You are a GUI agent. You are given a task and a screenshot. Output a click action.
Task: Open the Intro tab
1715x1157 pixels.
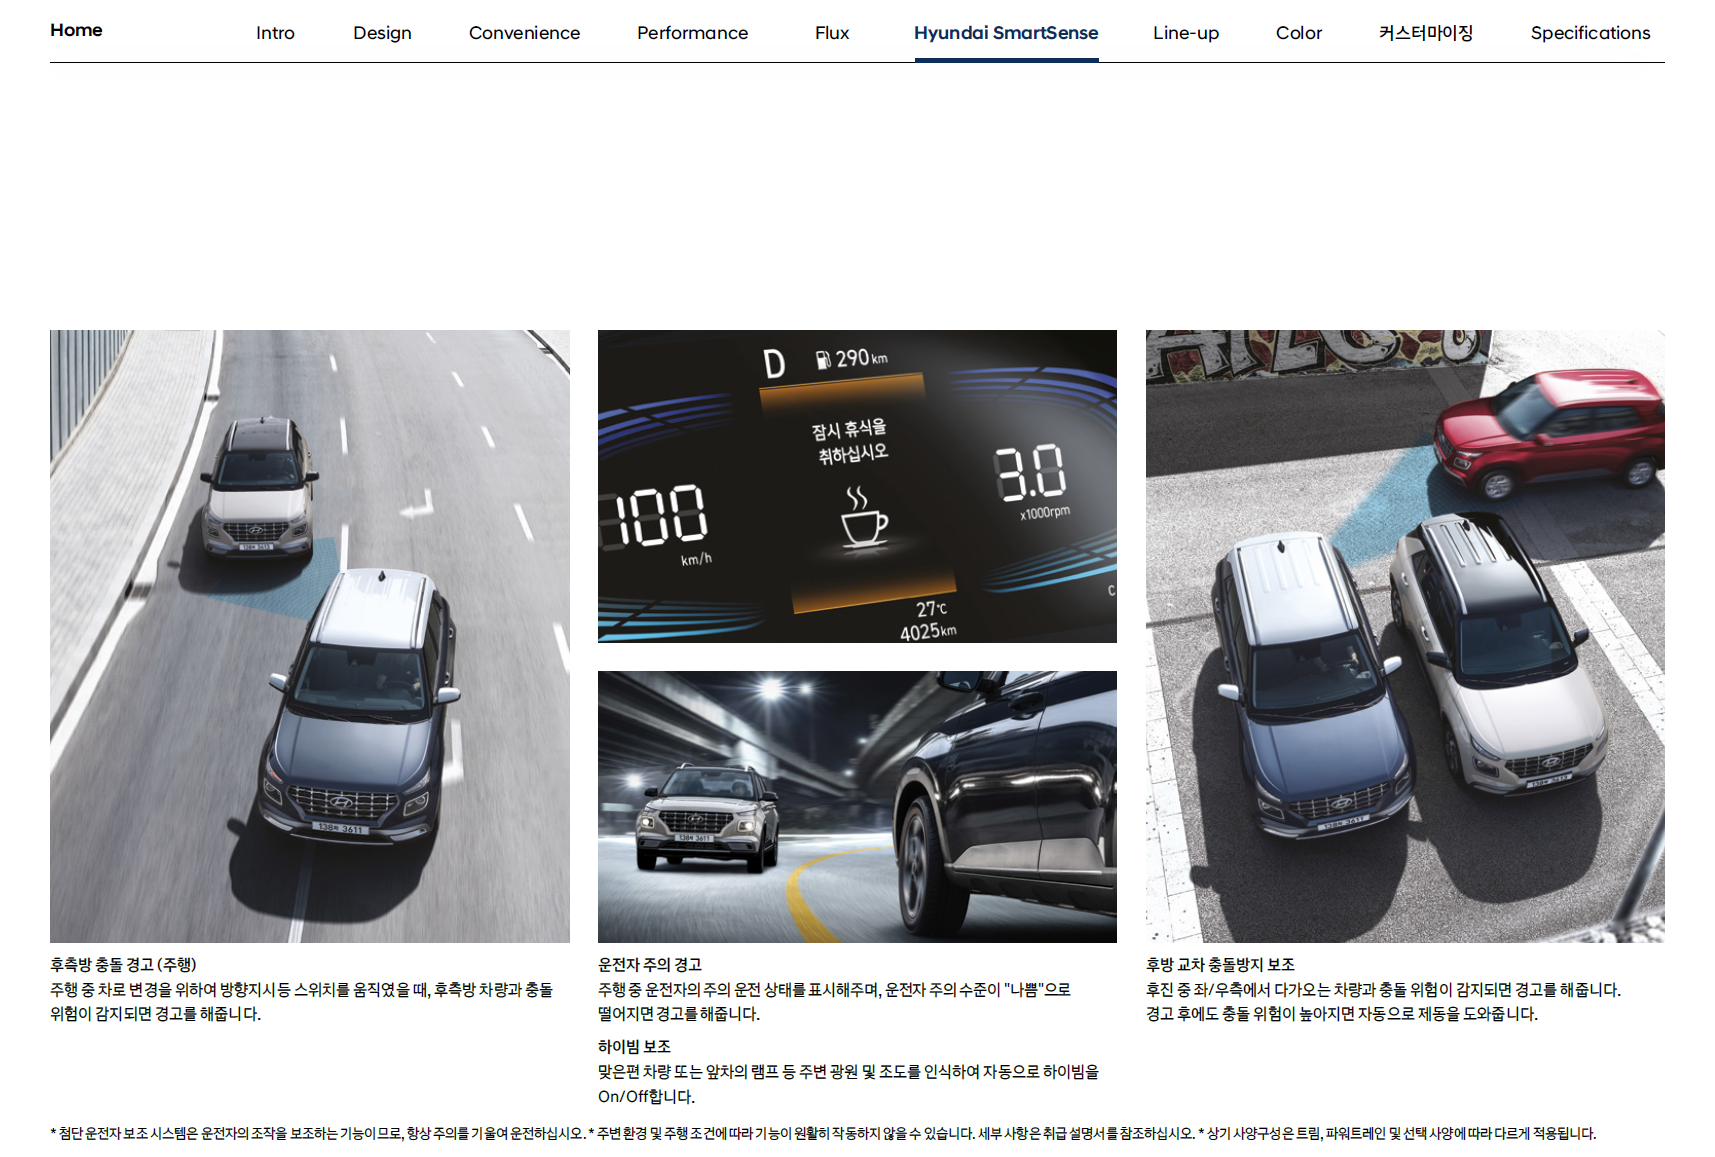click(x=275, y=33)
